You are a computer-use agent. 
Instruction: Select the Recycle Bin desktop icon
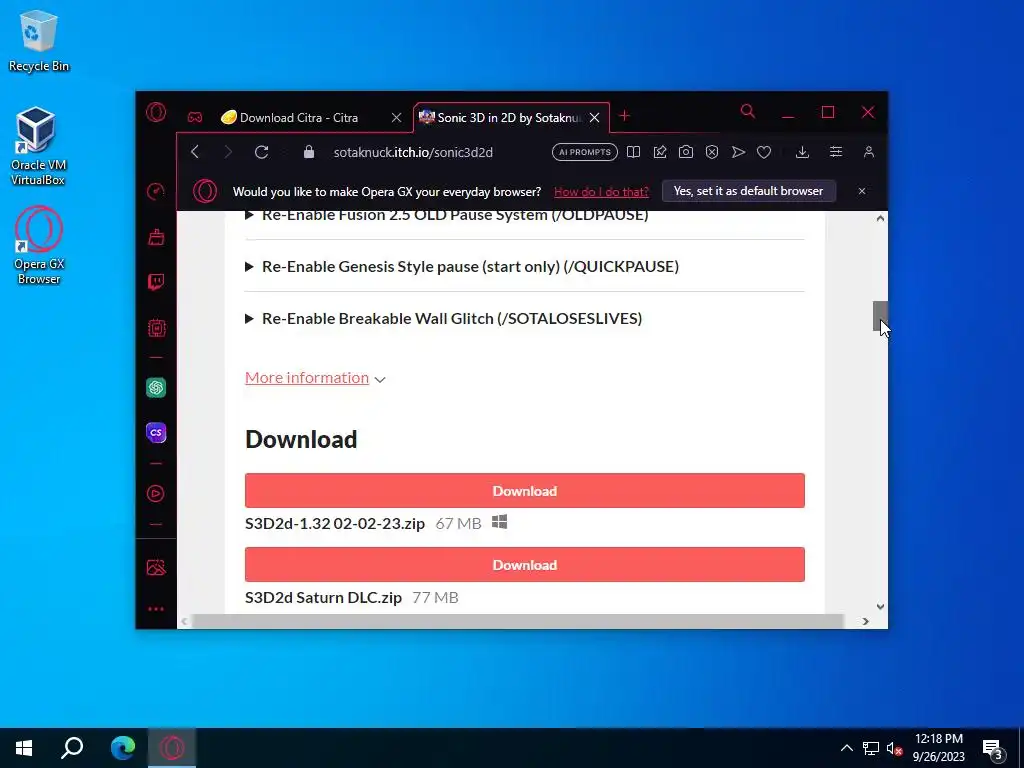click(39, 40)
